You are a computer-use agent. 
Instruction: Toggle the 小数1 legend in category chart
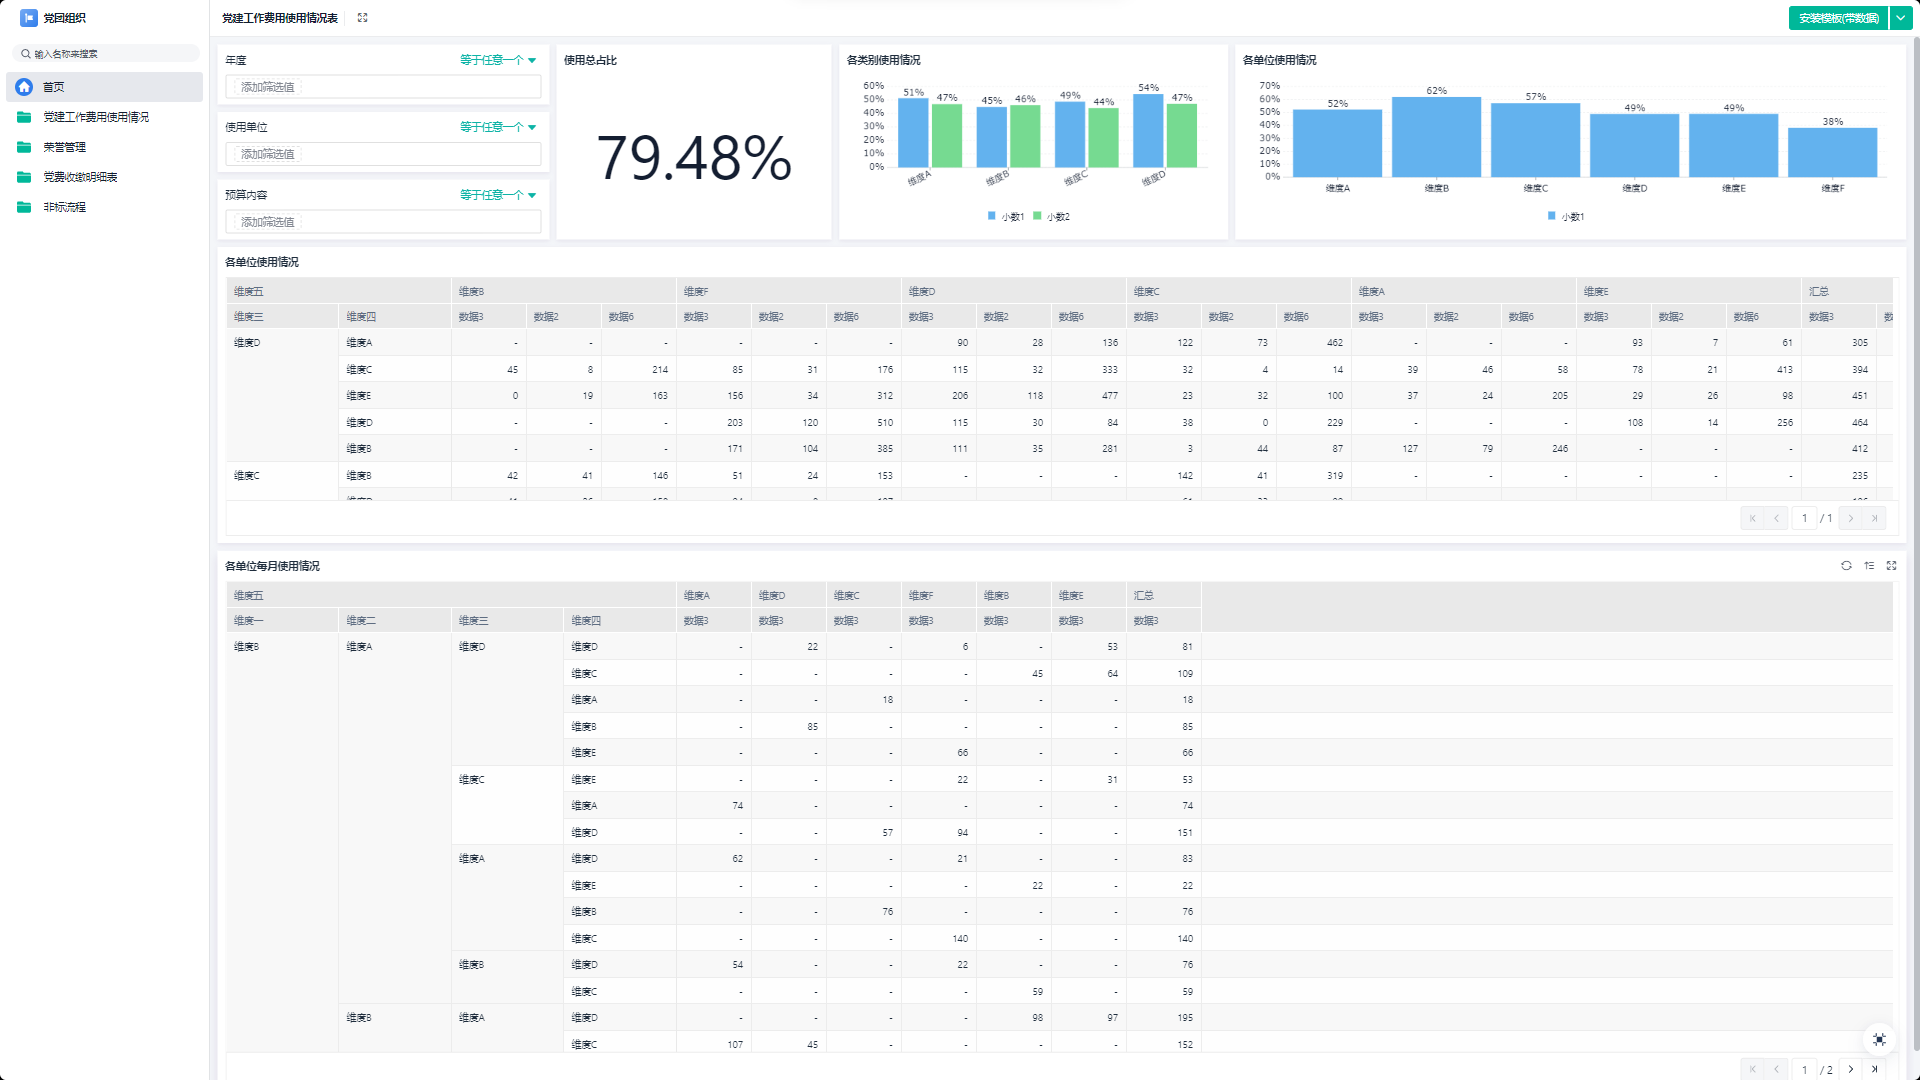[x=1006, y=217]
